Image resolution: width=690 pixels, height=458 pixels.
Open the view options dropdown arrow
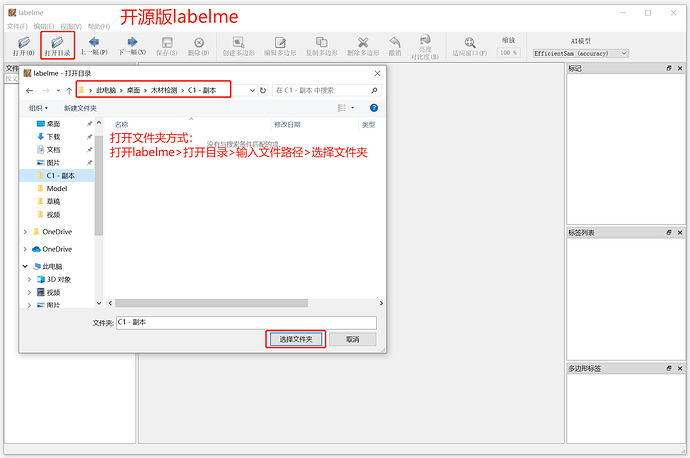[352, 108]
